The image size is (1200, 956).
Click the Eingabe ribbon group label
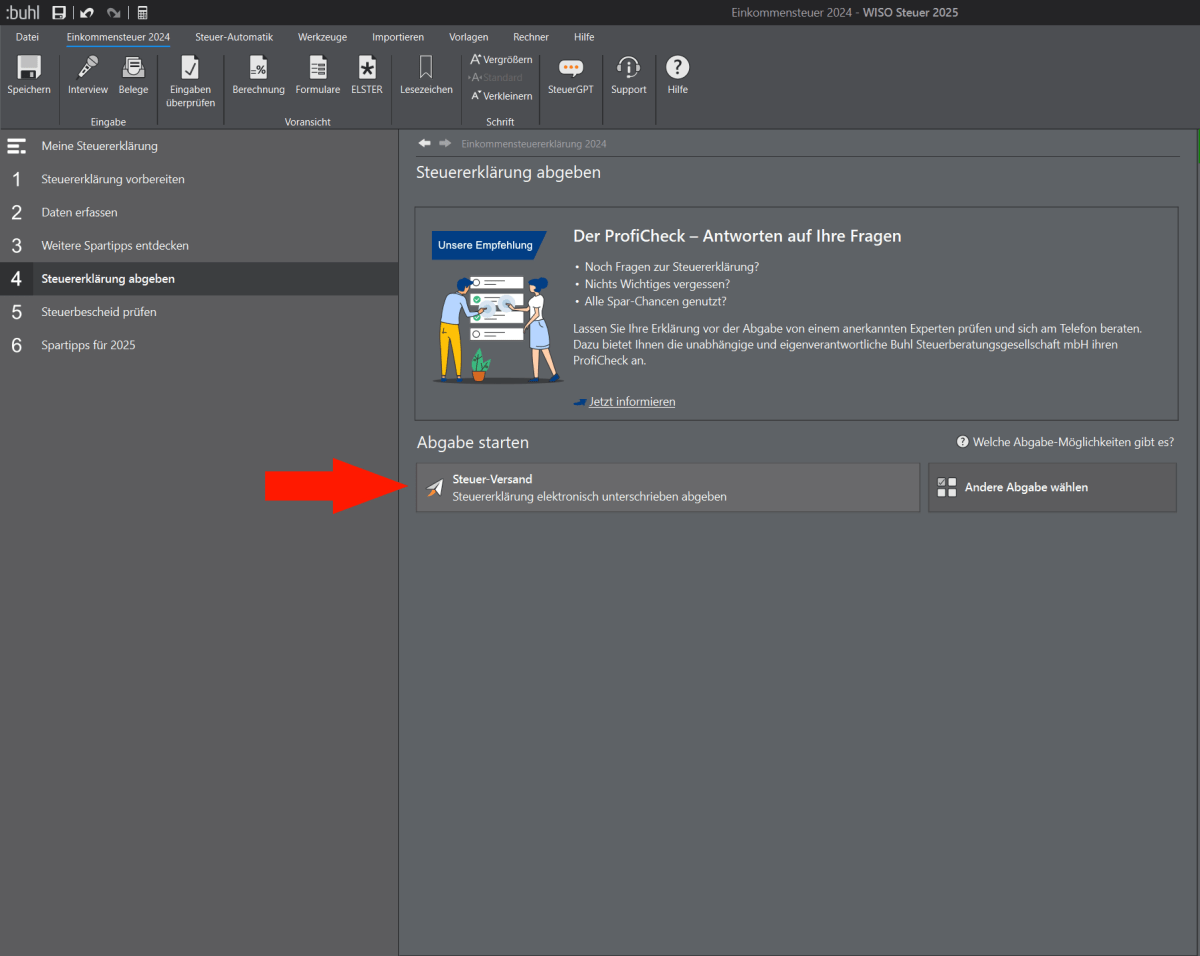pyautogui.click(x=108, y=122)
